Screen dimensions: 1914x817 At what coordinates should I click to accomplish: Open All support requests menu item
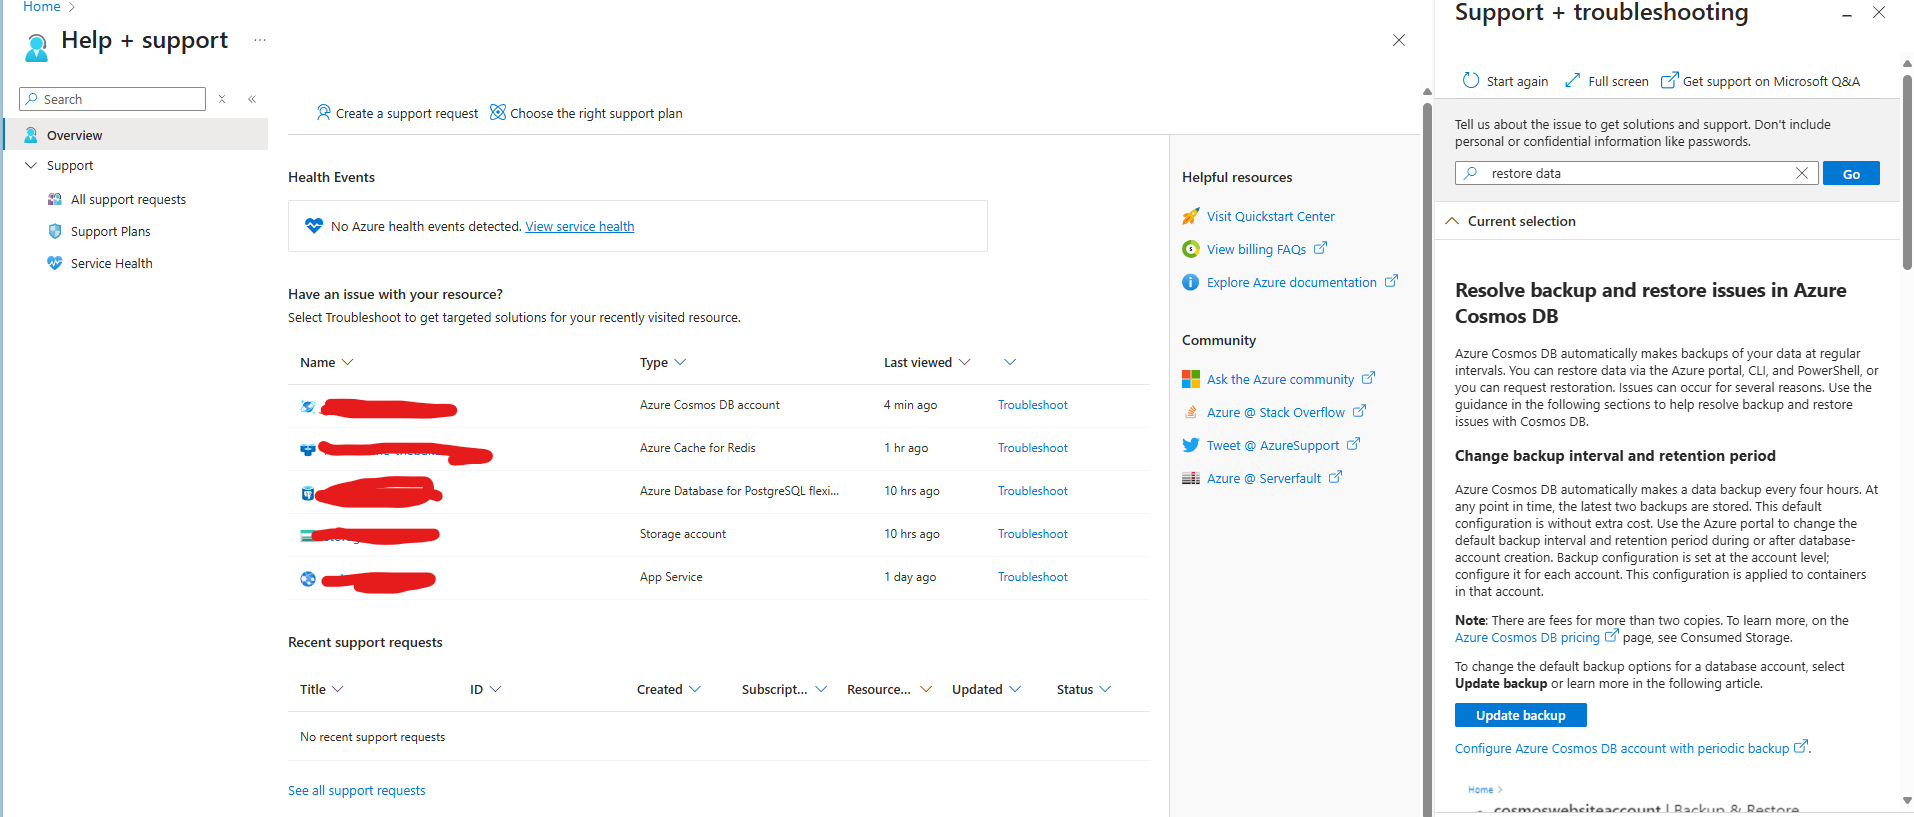click(x=128, y=199)
